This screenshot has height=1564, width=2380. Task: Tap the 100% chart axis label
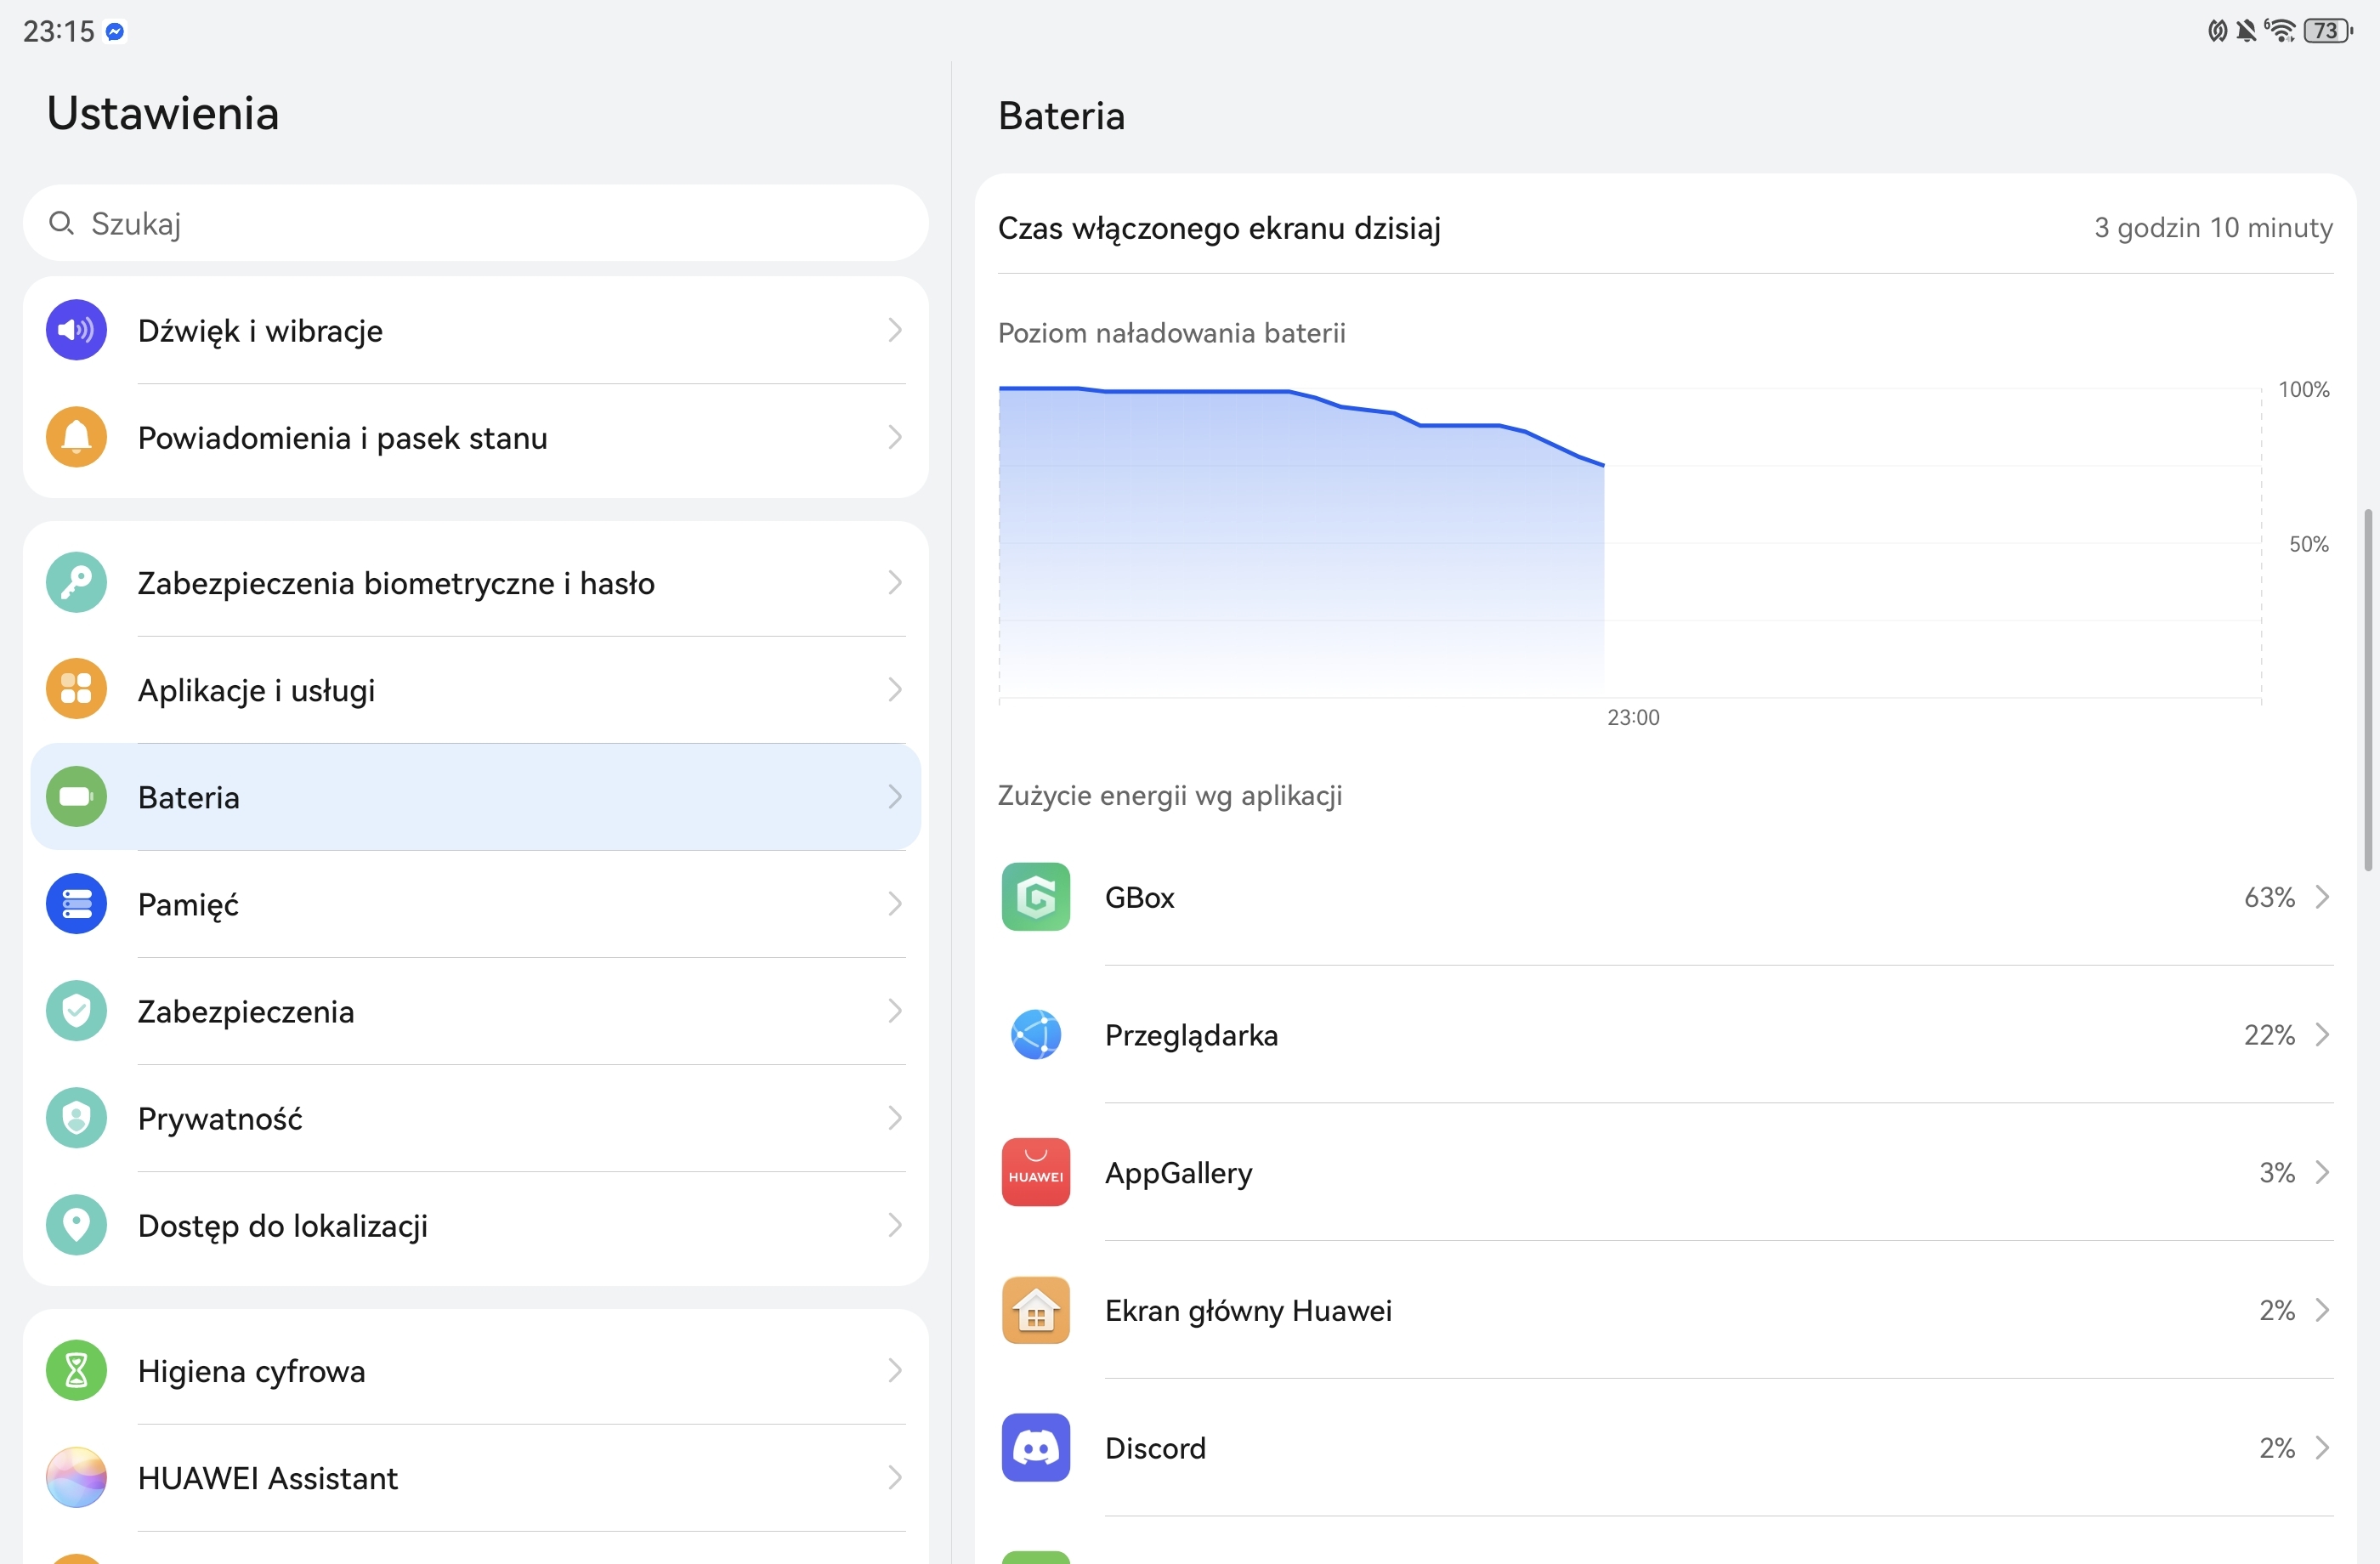point(2303,389)
